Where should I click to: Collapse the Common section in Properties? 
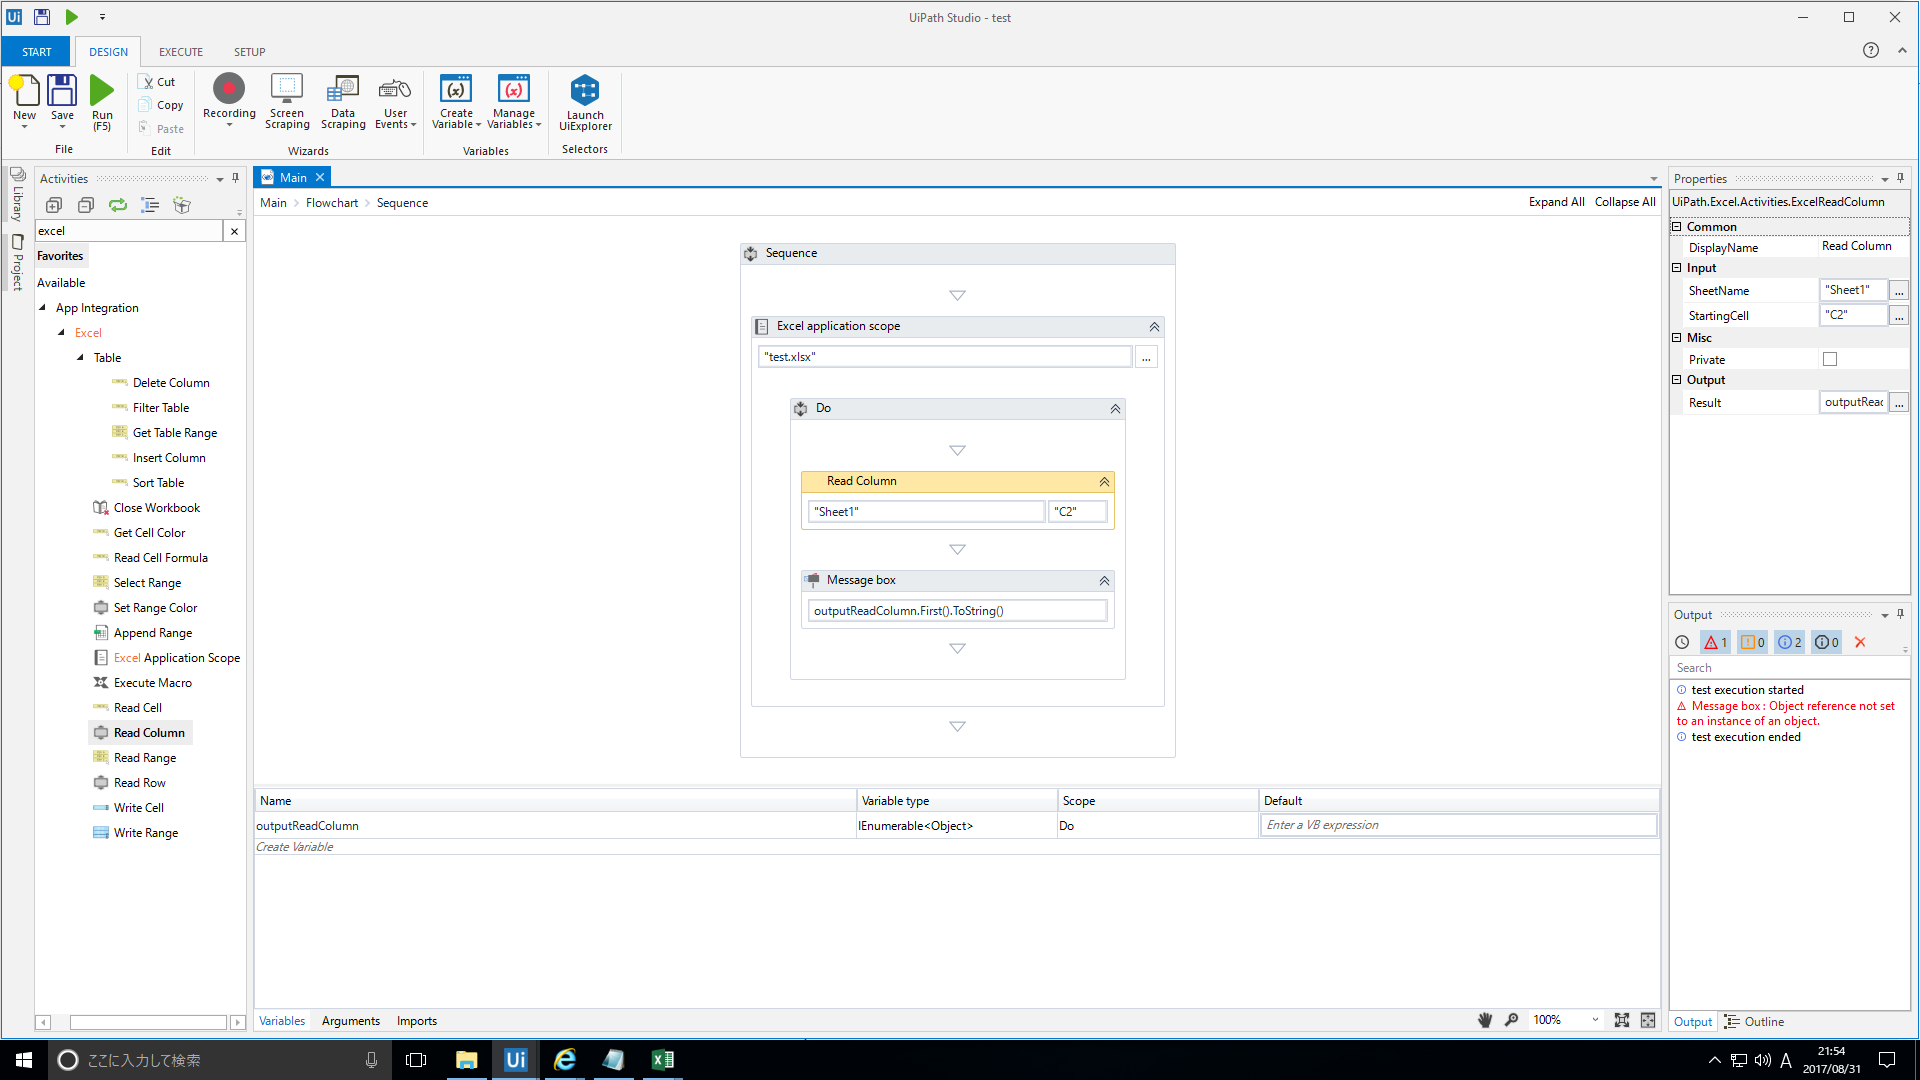(1677, 227)
